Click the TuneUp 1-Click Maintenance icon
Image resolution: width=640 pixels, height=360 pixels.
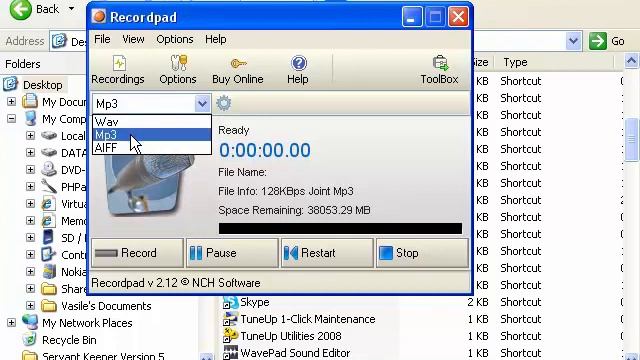[230, 319]
